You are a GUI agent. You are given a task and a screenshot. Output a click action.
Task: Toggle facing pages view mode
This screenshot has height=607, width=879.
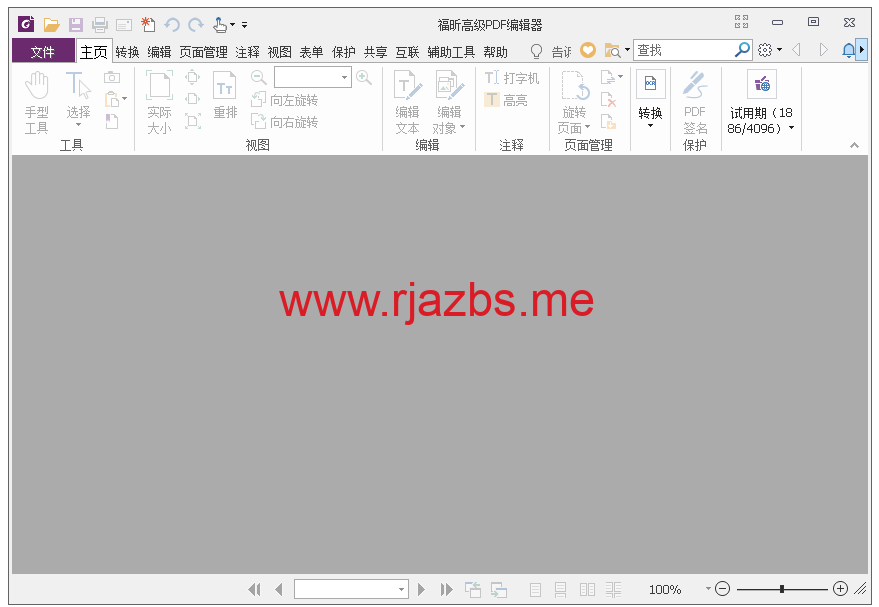(587, 590)
